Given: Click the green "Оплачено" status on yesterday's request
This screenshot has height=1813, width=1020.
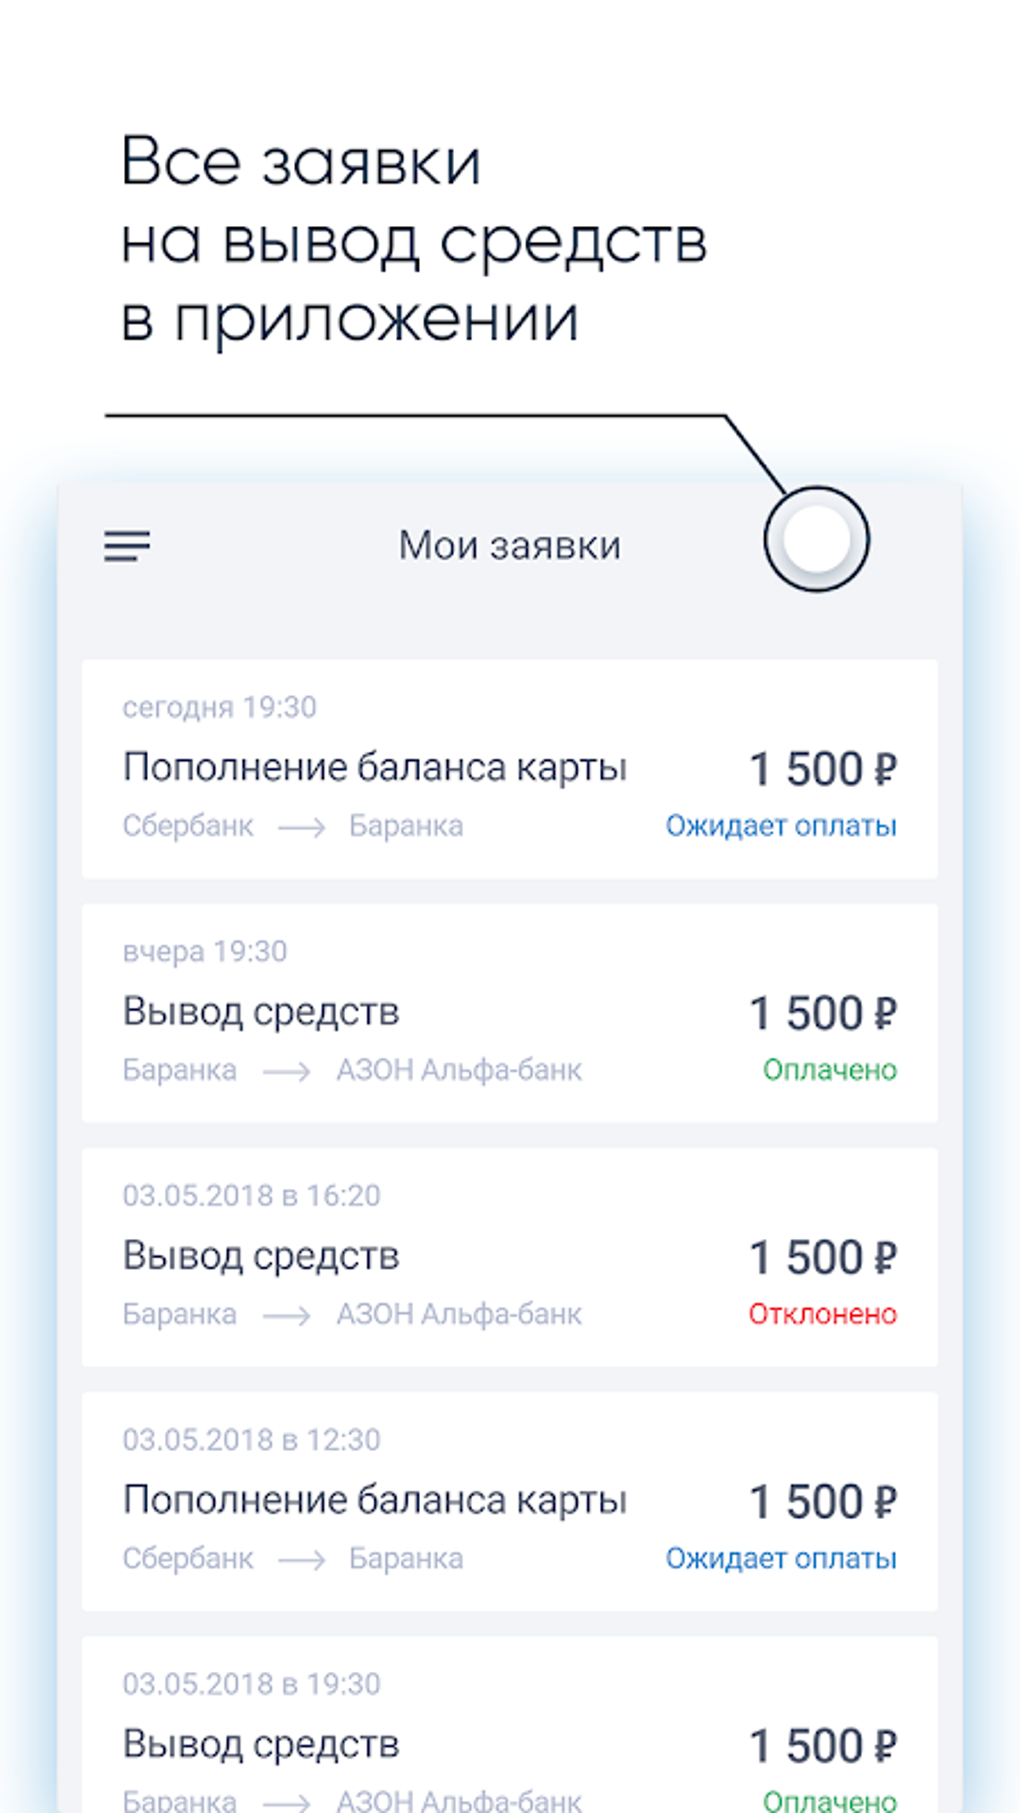Looking at the screenshot, I should pos(829,1070).
